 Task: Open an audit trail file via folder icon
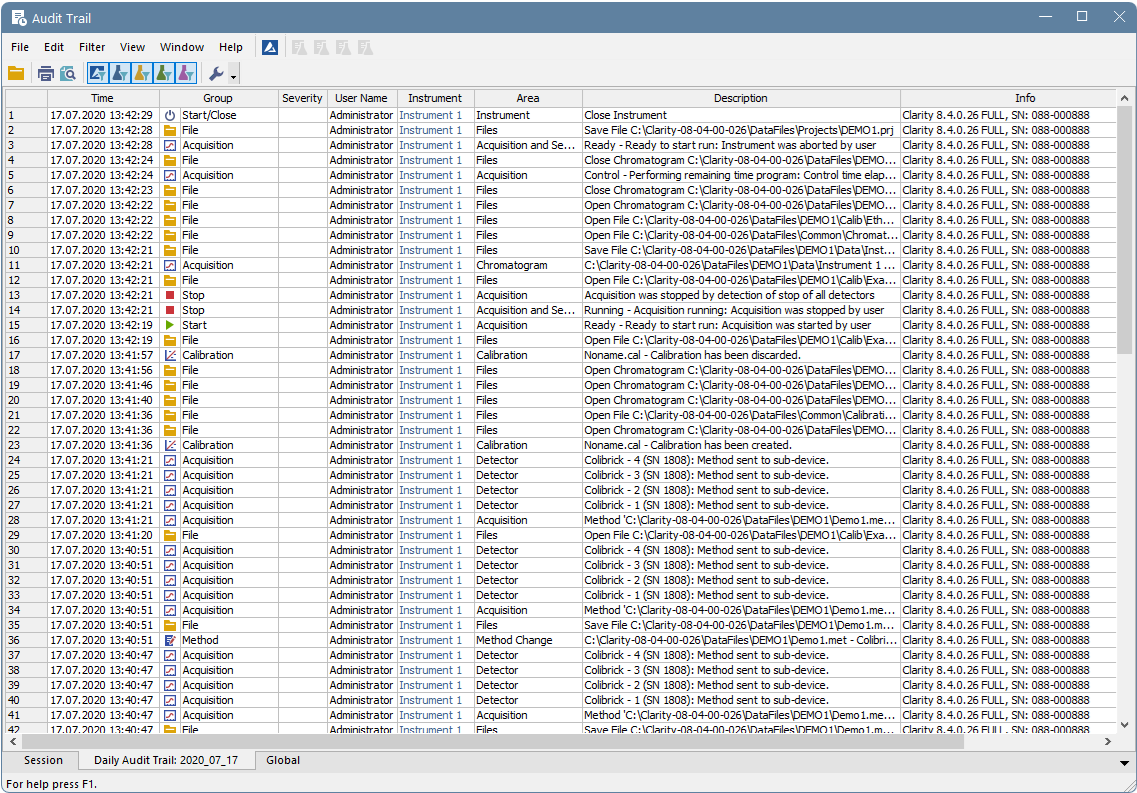point(16,73)
